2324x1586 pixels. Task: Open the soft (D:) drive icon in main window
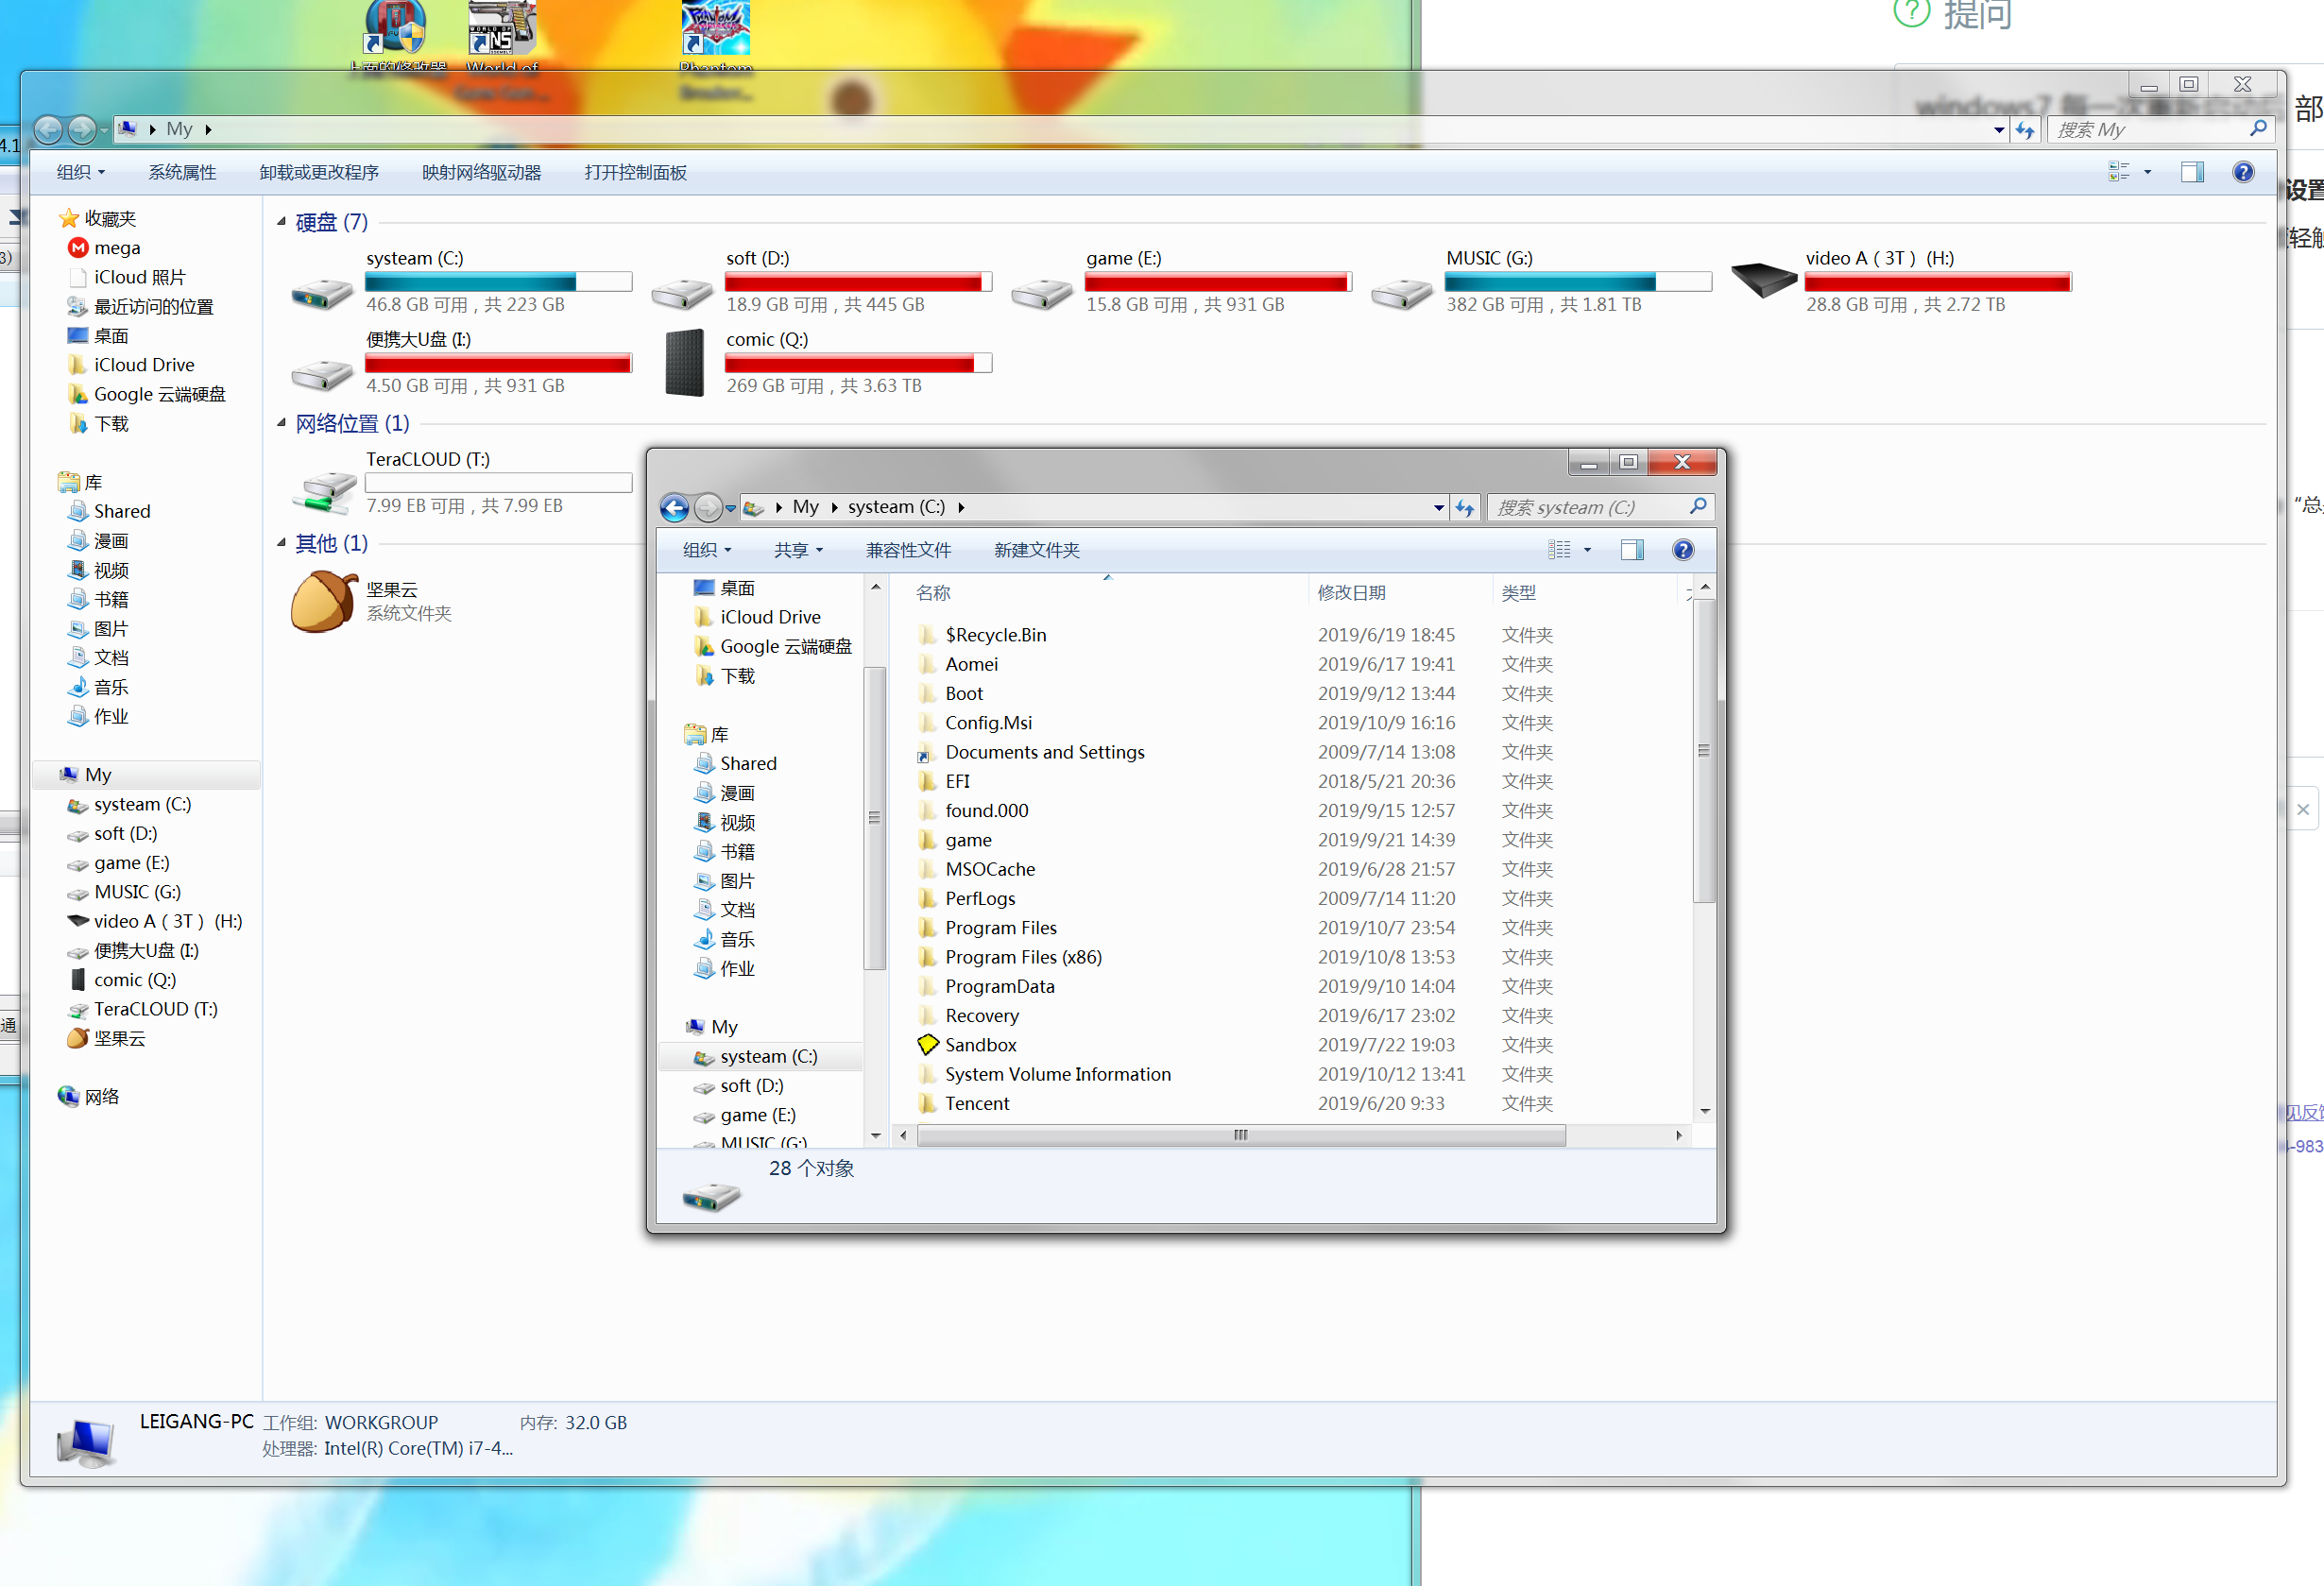(x=681, y=291)
